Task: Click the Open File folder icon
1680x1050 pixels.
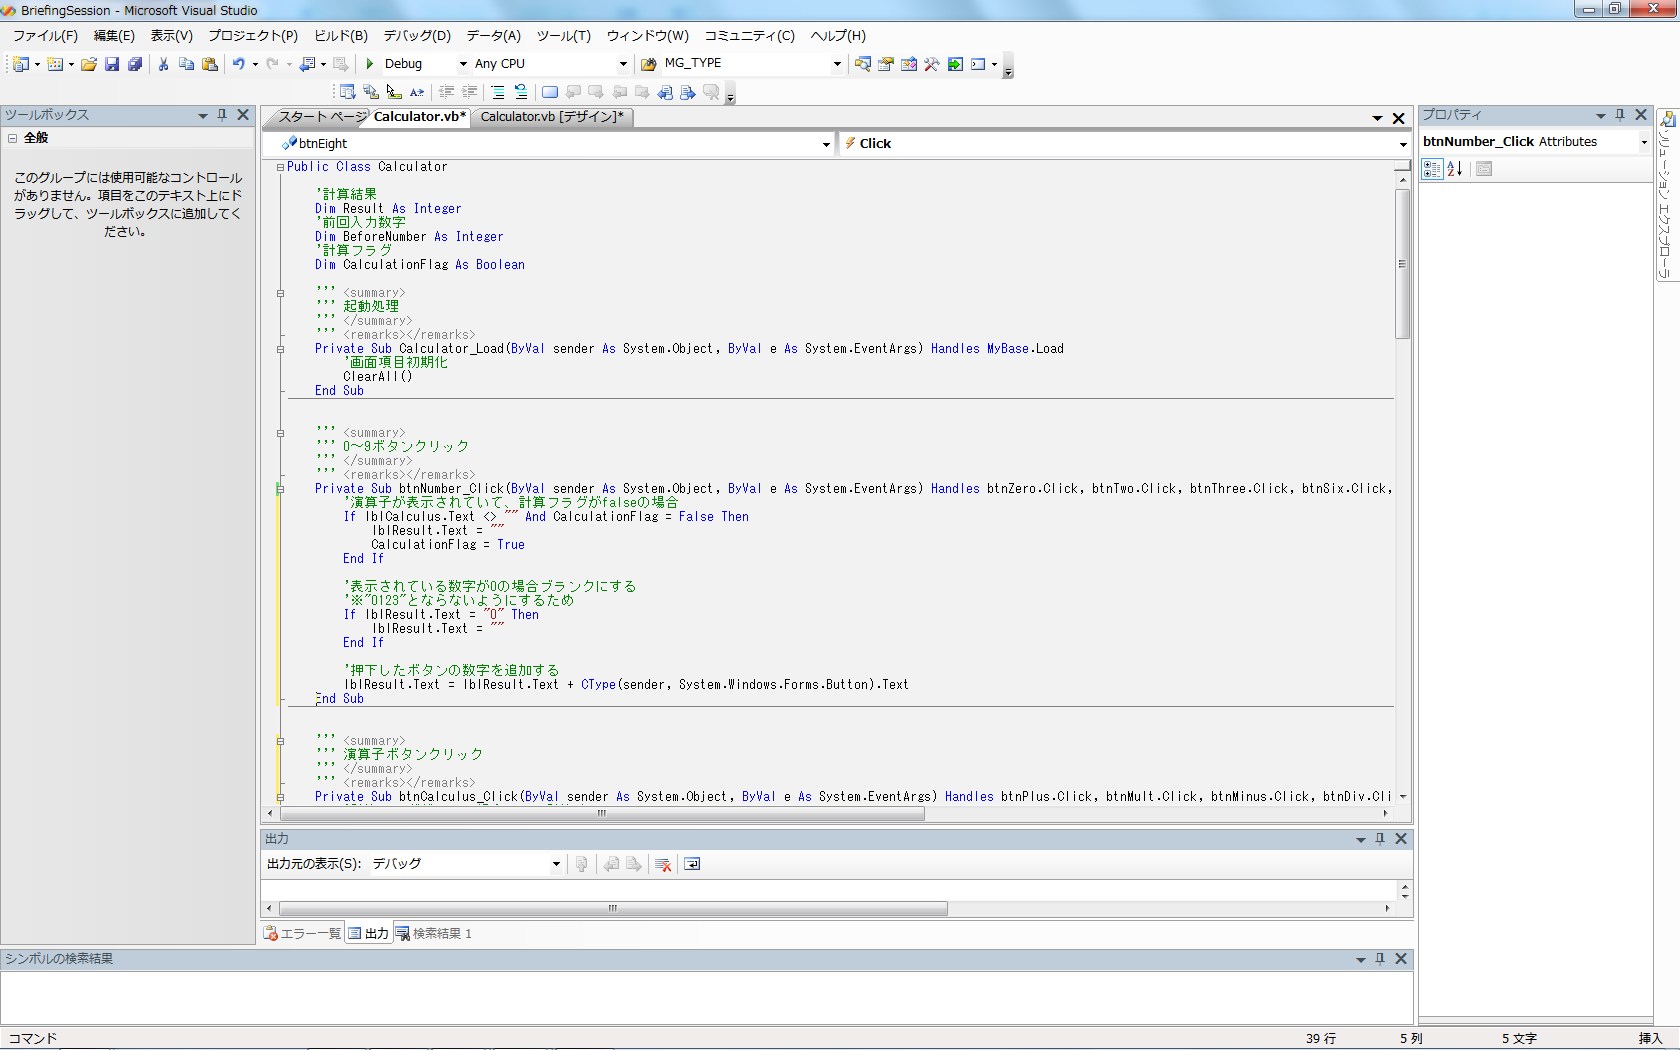Action: 89,64
